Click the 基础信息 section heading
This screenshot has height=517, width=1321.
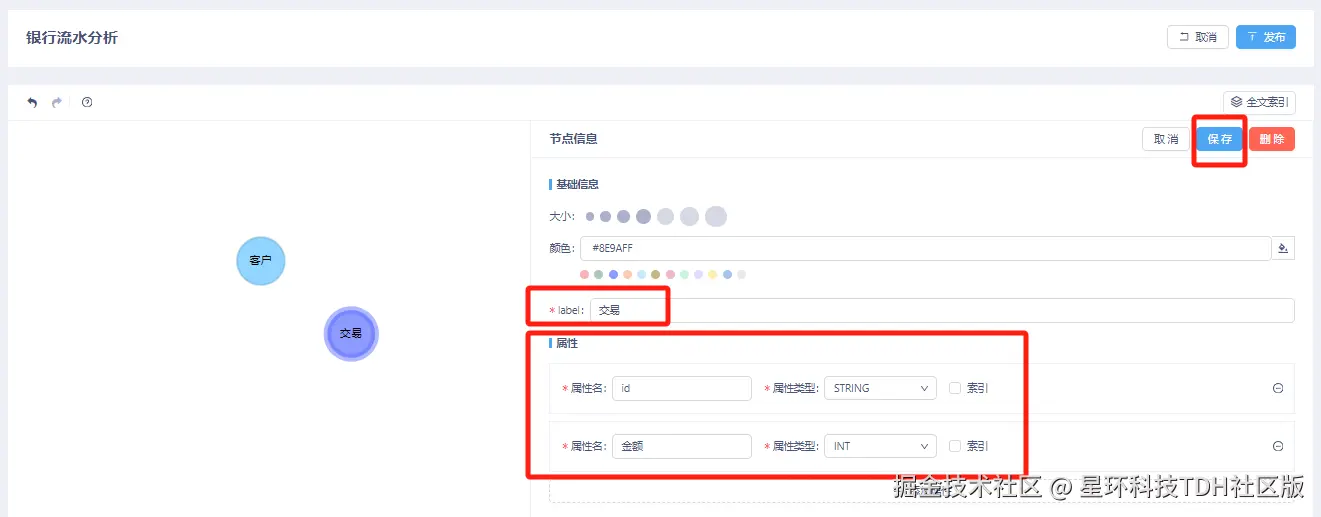(x=577, y=184)
